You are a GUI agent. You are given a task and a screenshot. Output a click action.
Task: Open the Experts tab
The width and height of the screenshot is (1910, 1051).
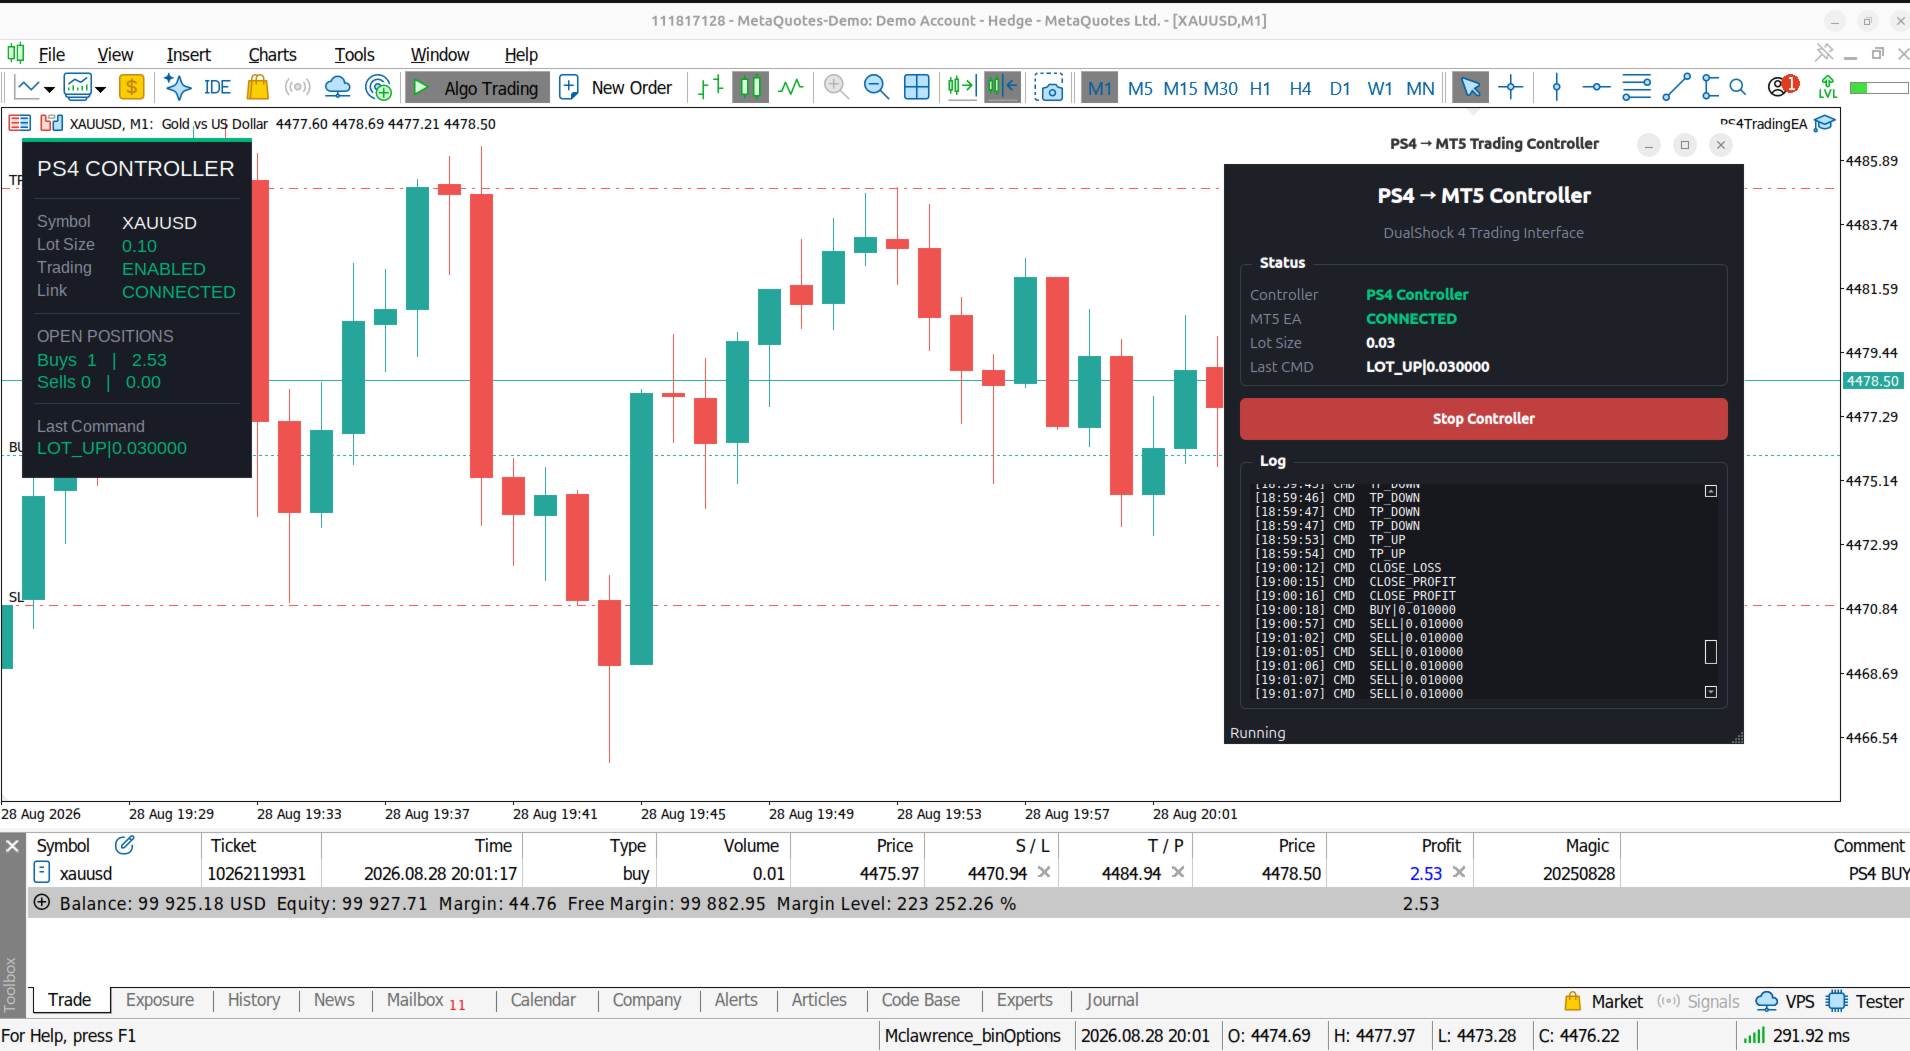coord(1024,1000)
